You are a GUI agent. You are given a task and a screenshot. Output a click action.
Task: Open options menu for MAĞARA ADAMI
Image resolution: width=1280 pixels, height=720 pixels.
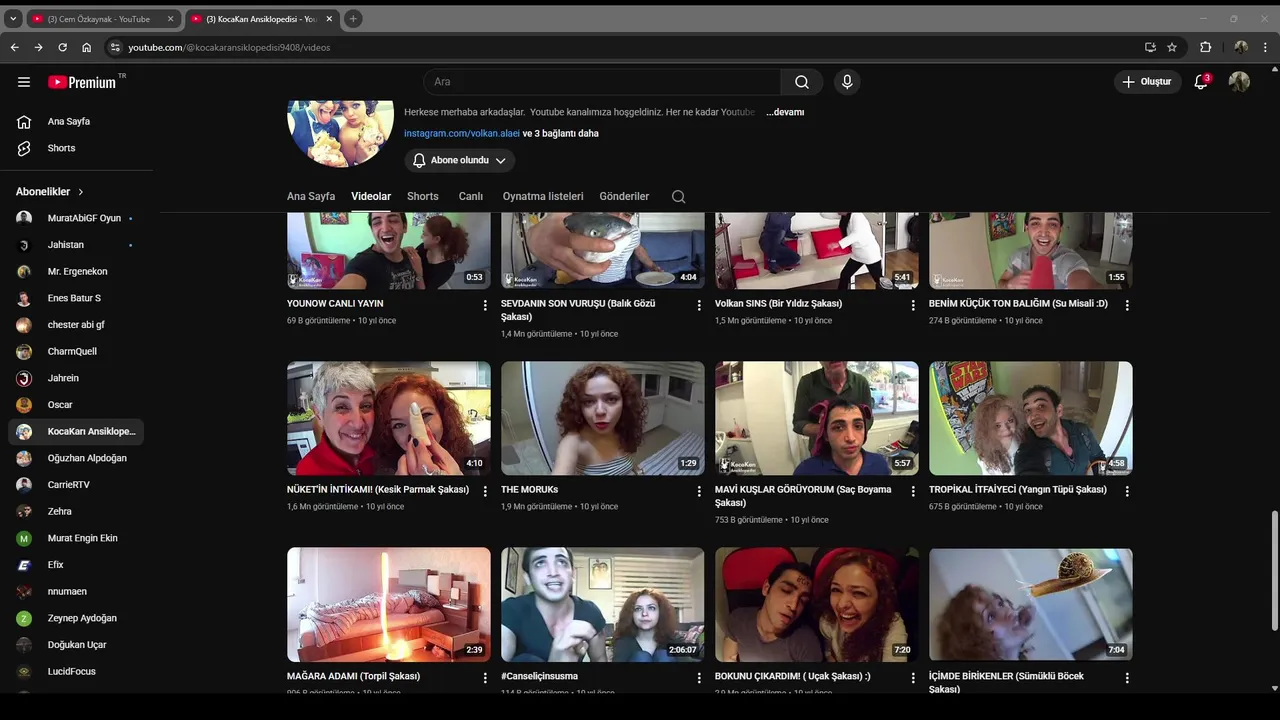(485, 678)
